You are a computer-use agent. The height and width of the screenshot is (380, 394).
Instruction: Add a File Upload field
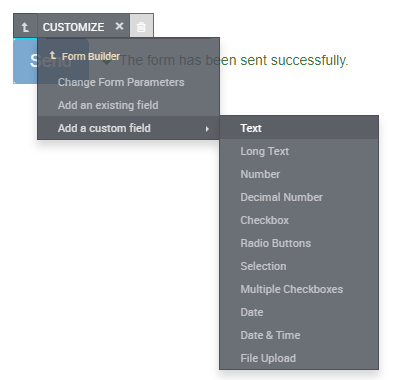tap(299, 358)
